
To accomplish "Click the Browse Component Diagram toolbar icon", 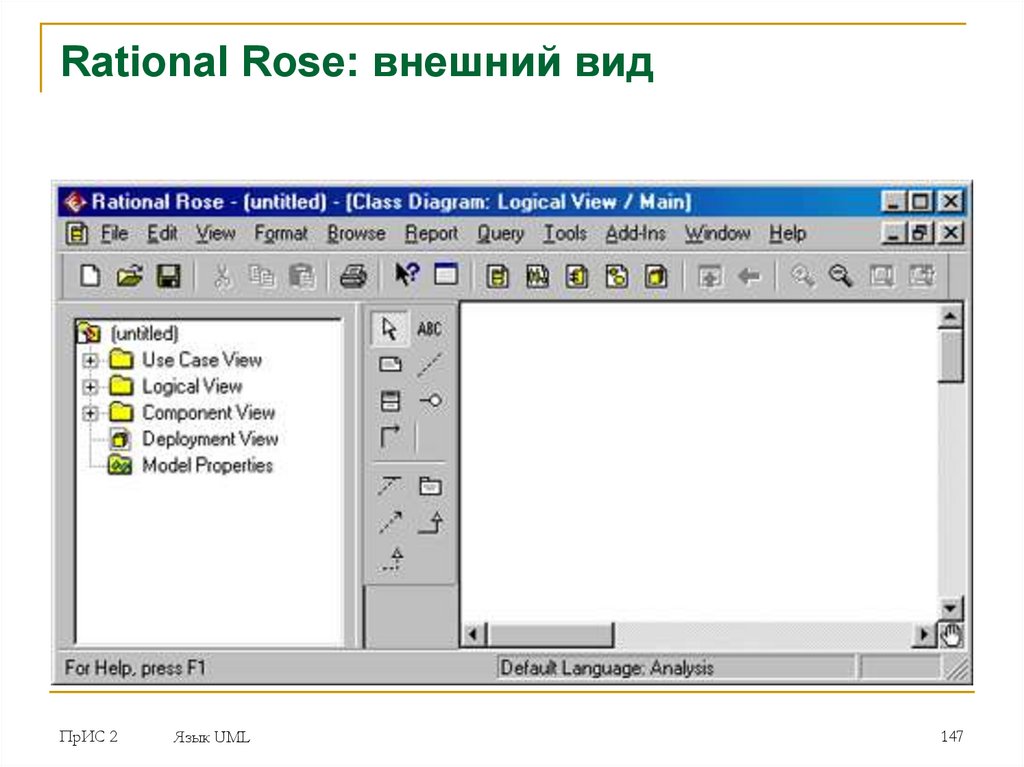I will pyautogui.click(x=577, y=276).
